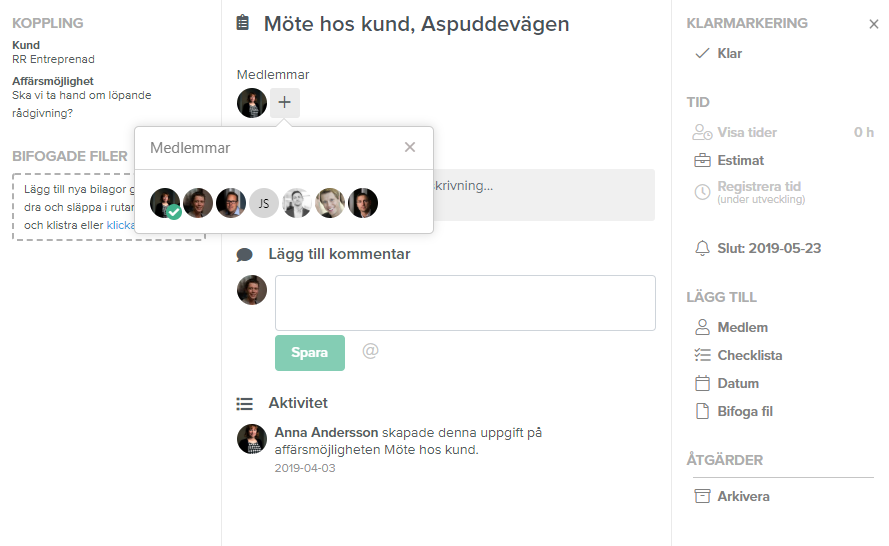Click Registrera tid clock option
The height and width of the screenshot is (546, 889).
(x=758, y=187)
